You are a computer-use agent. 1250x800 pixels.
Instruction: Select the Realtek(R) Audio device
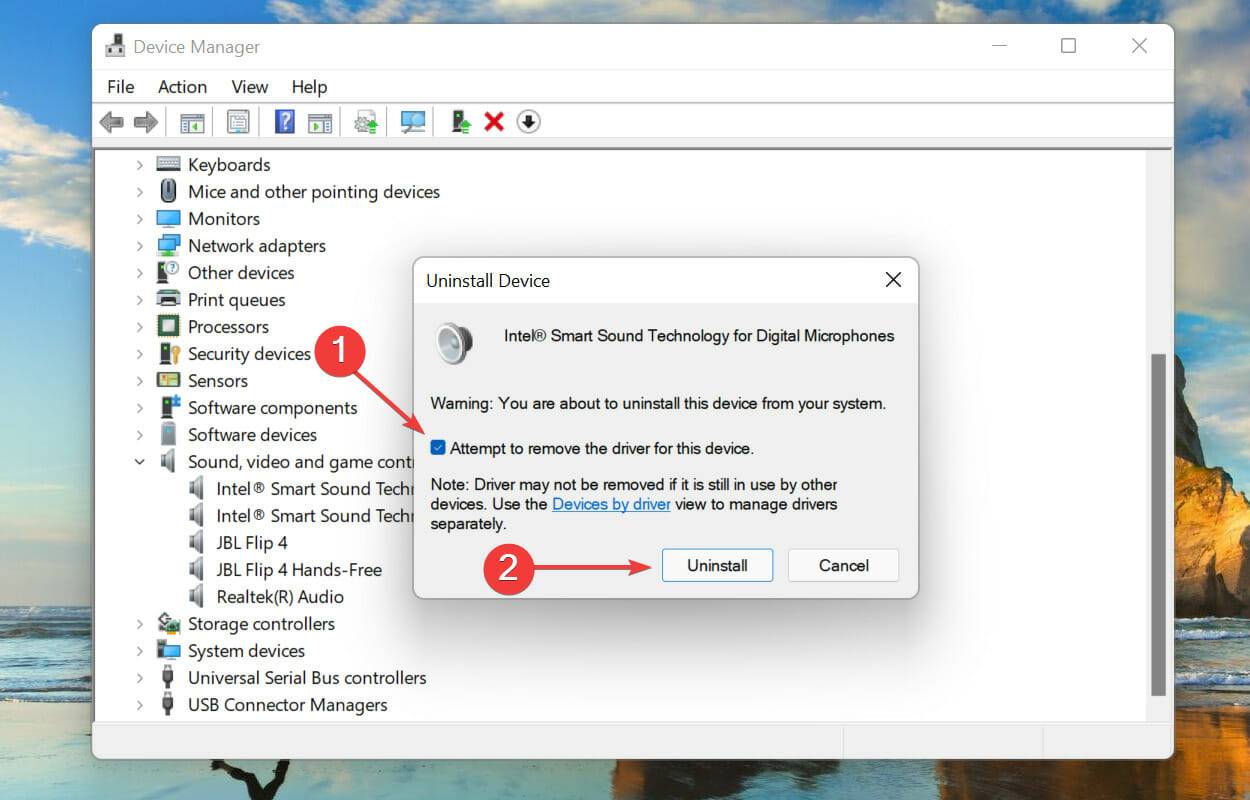tap(281, 596)
